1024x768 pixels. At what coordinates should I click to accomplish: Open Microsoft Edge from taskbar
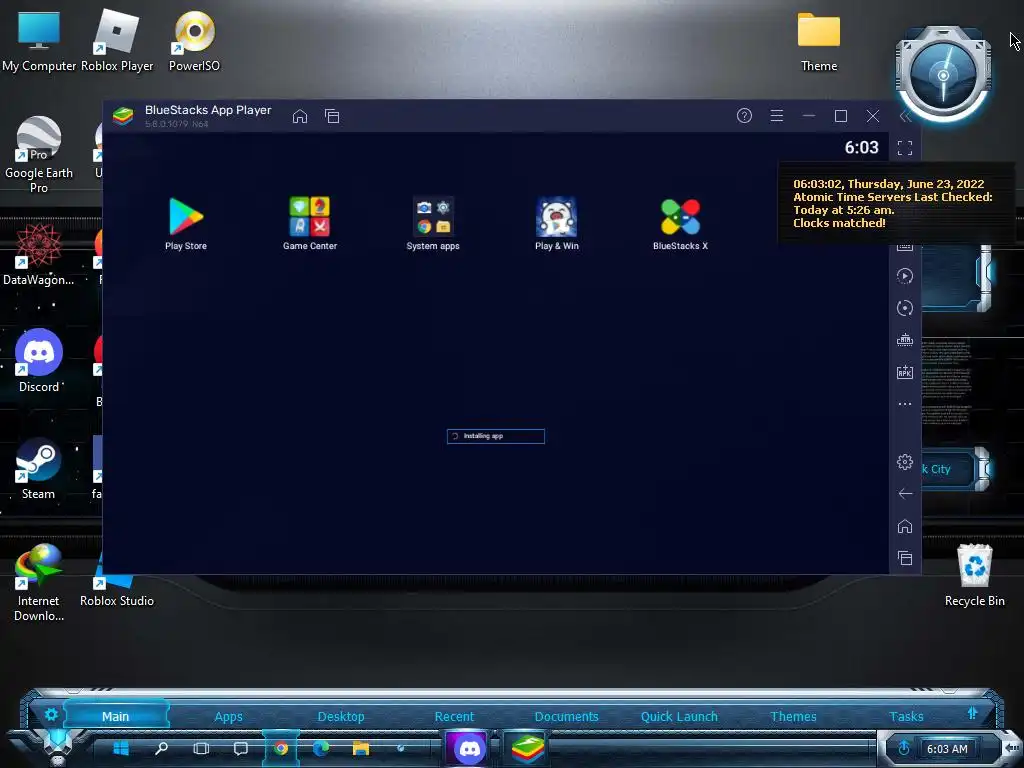[x=321, y=748]
